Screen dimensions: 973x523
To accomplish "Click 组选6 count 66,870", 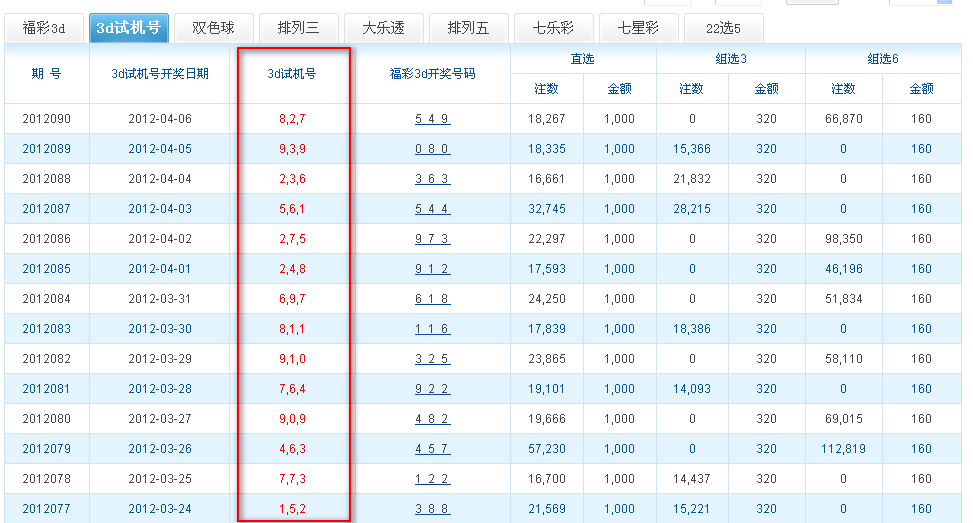I will [x=843, y=118].
